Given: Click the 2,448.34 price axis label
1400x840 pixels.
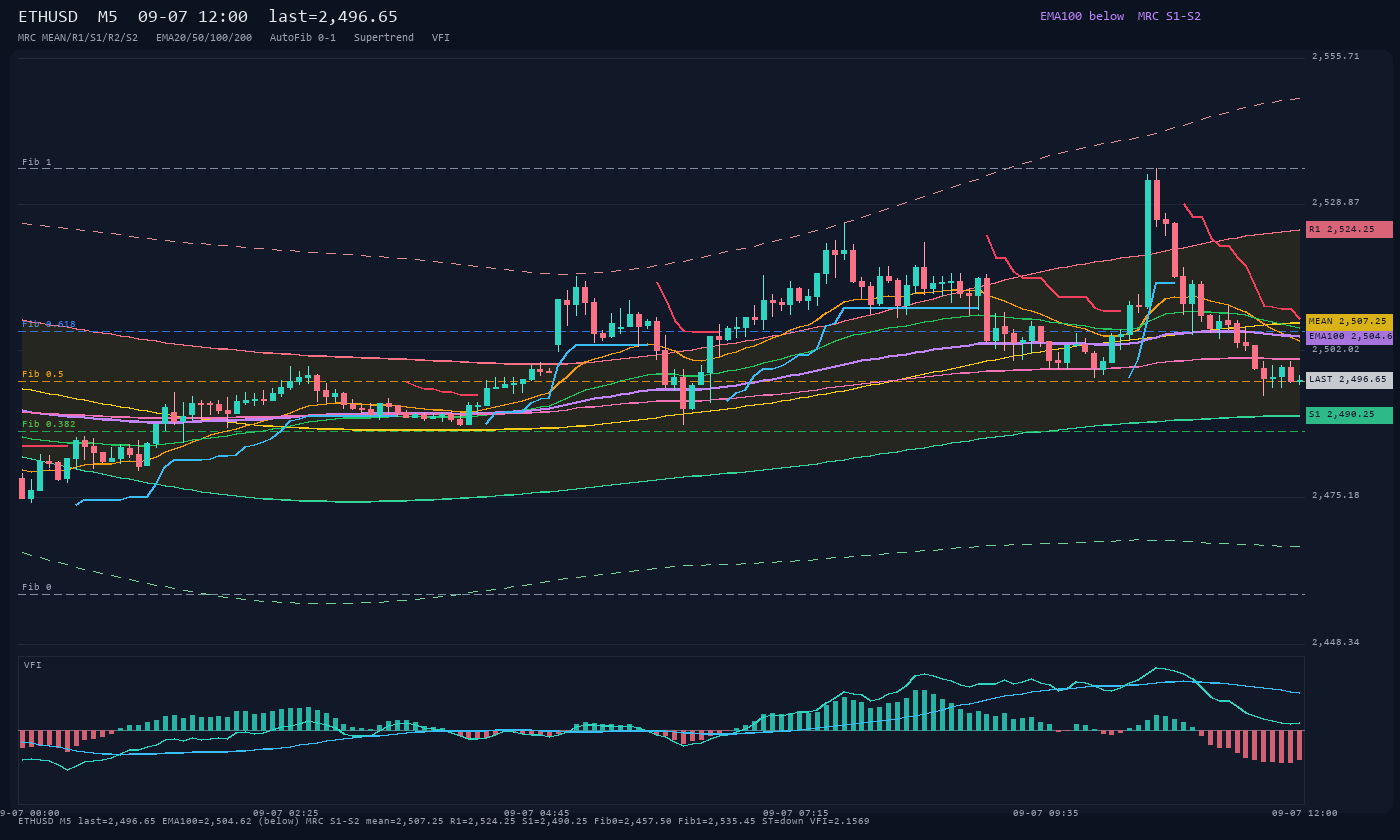Looking at the screenshot, I should point(1335,642).
